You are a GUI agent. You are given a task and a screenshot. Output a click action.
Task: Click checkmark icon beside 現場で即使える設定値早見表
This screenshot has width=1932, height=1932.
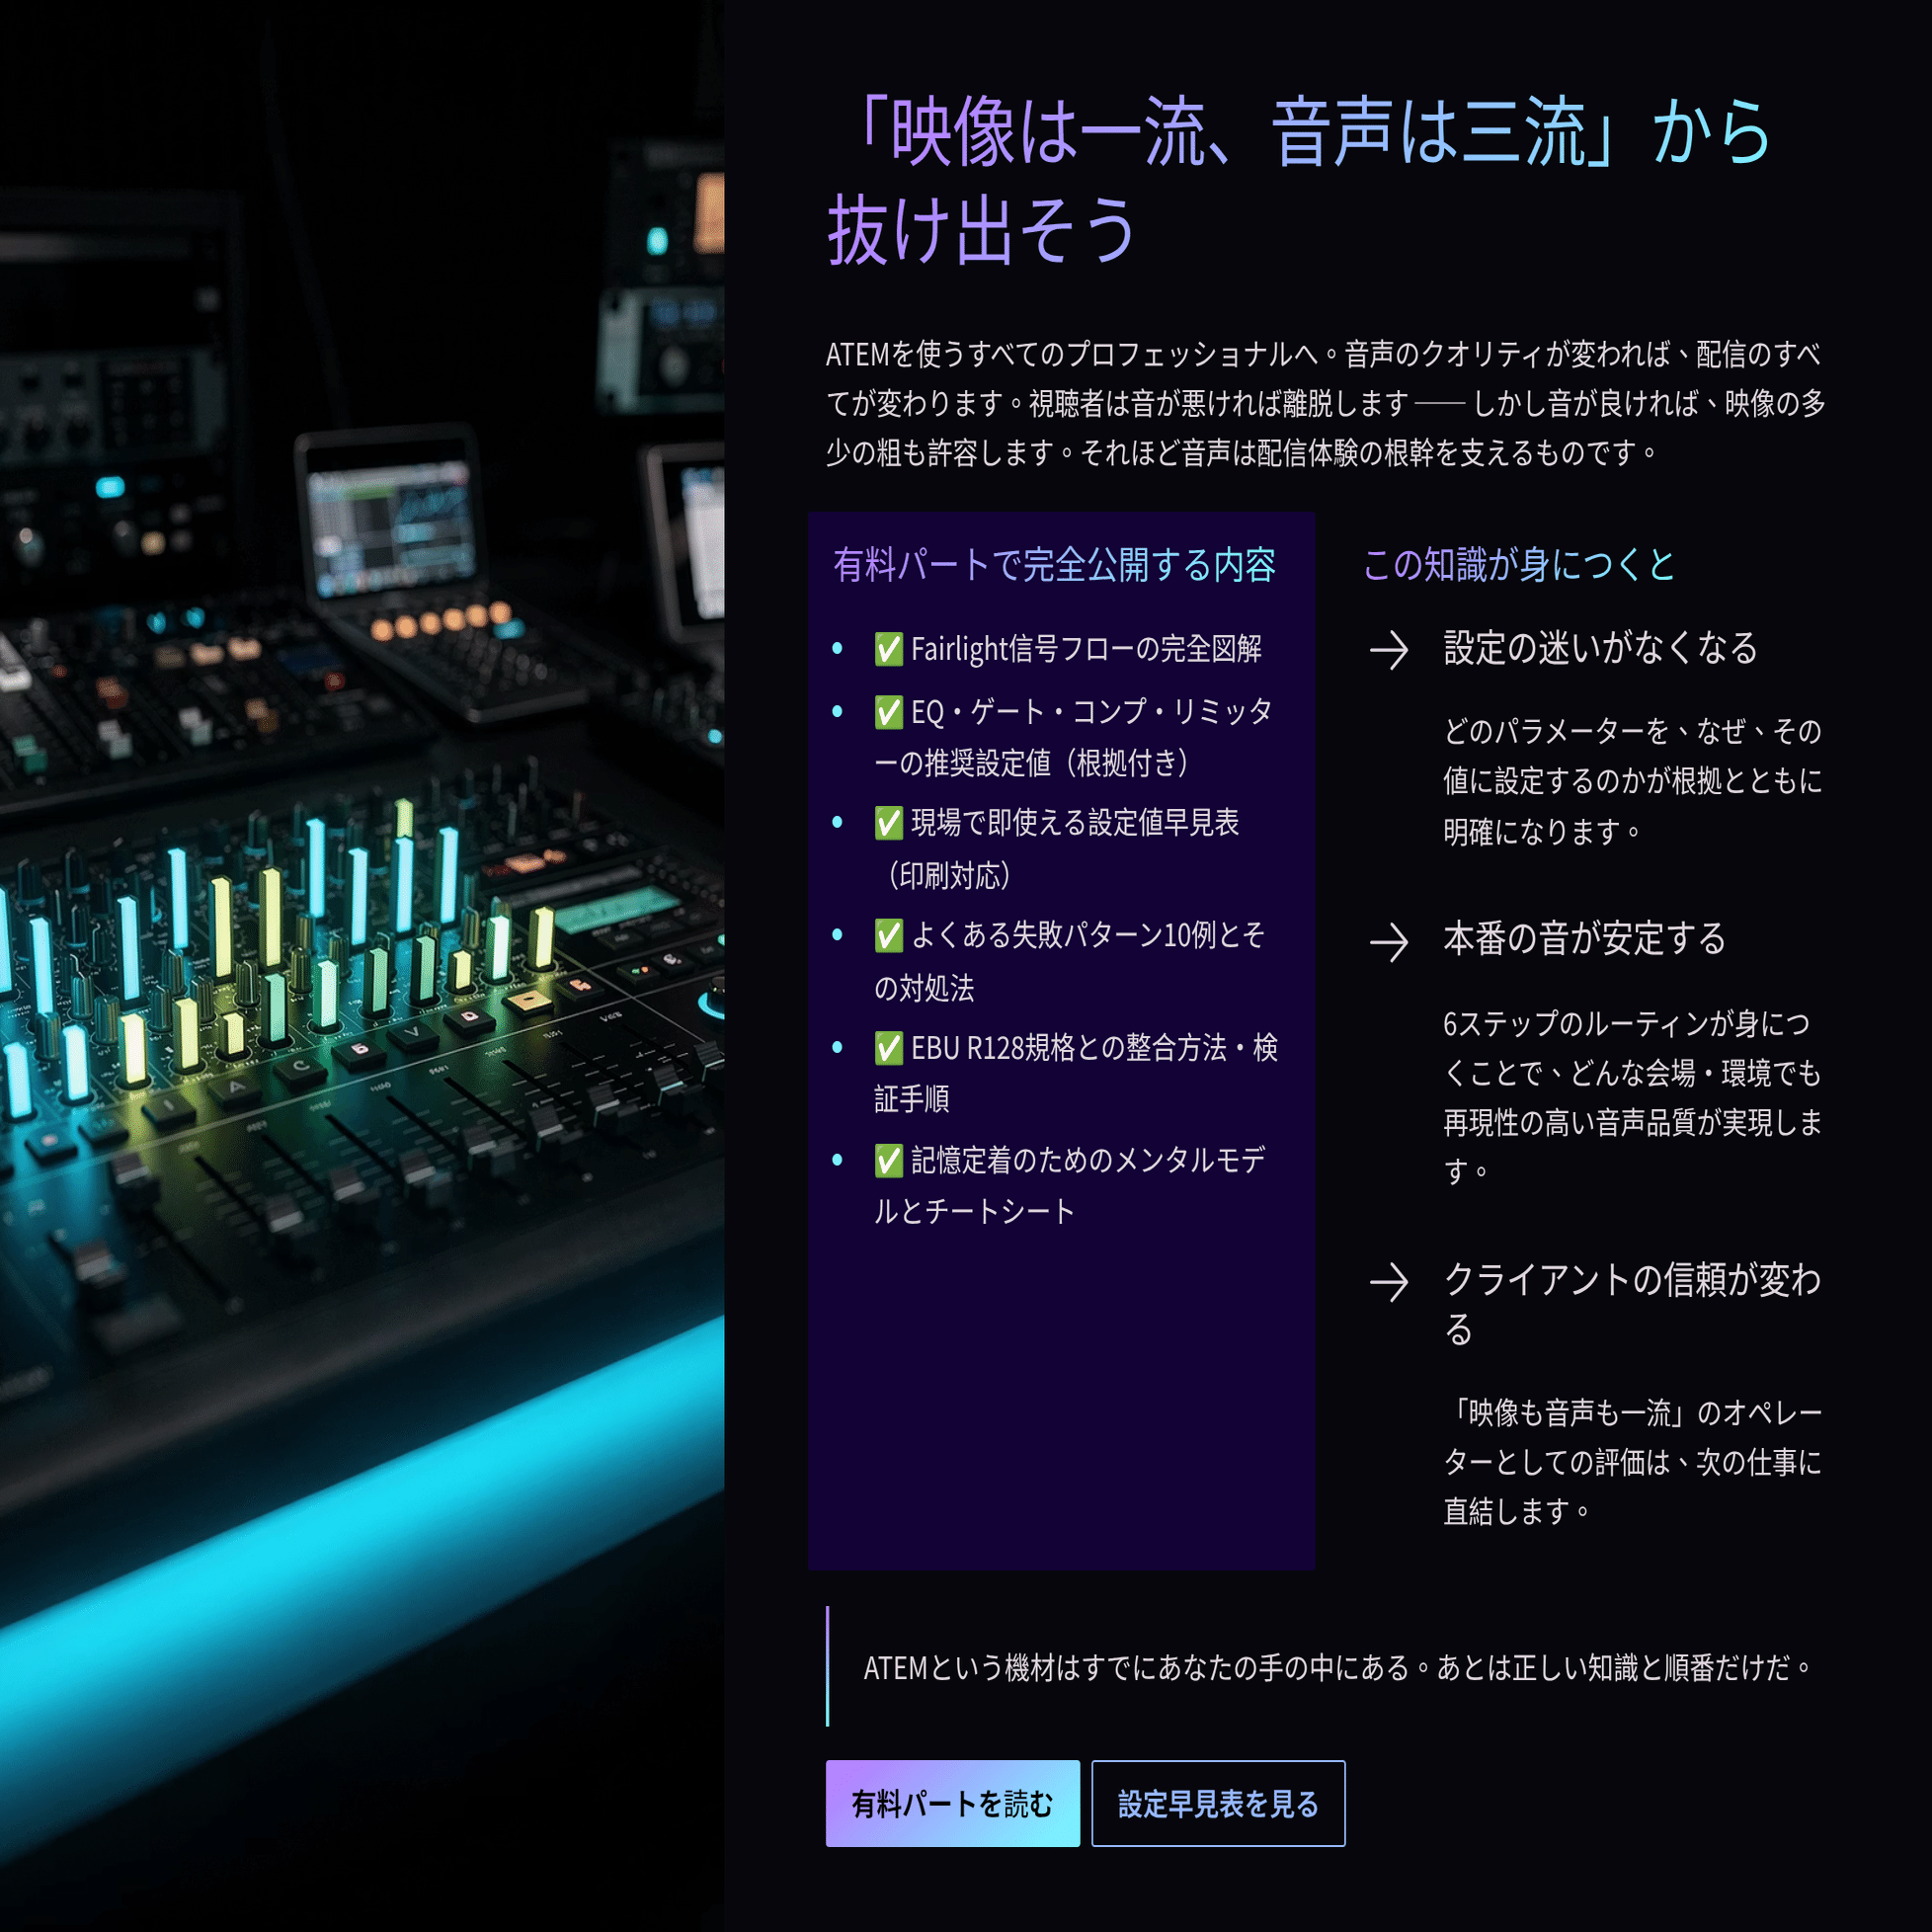888,823
